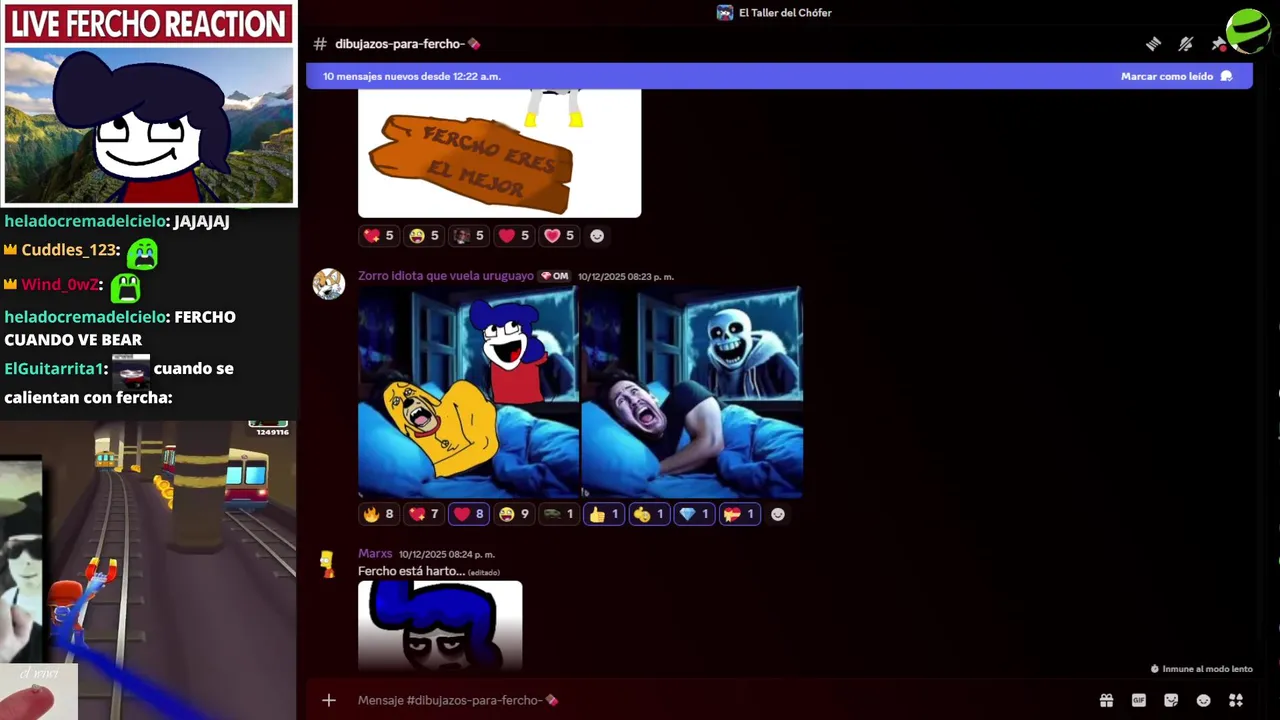Toggle red heart reaction with count 5
The width and height of the screenshot is (1280, 720).
pyautogui.click(x=514, y=236)
